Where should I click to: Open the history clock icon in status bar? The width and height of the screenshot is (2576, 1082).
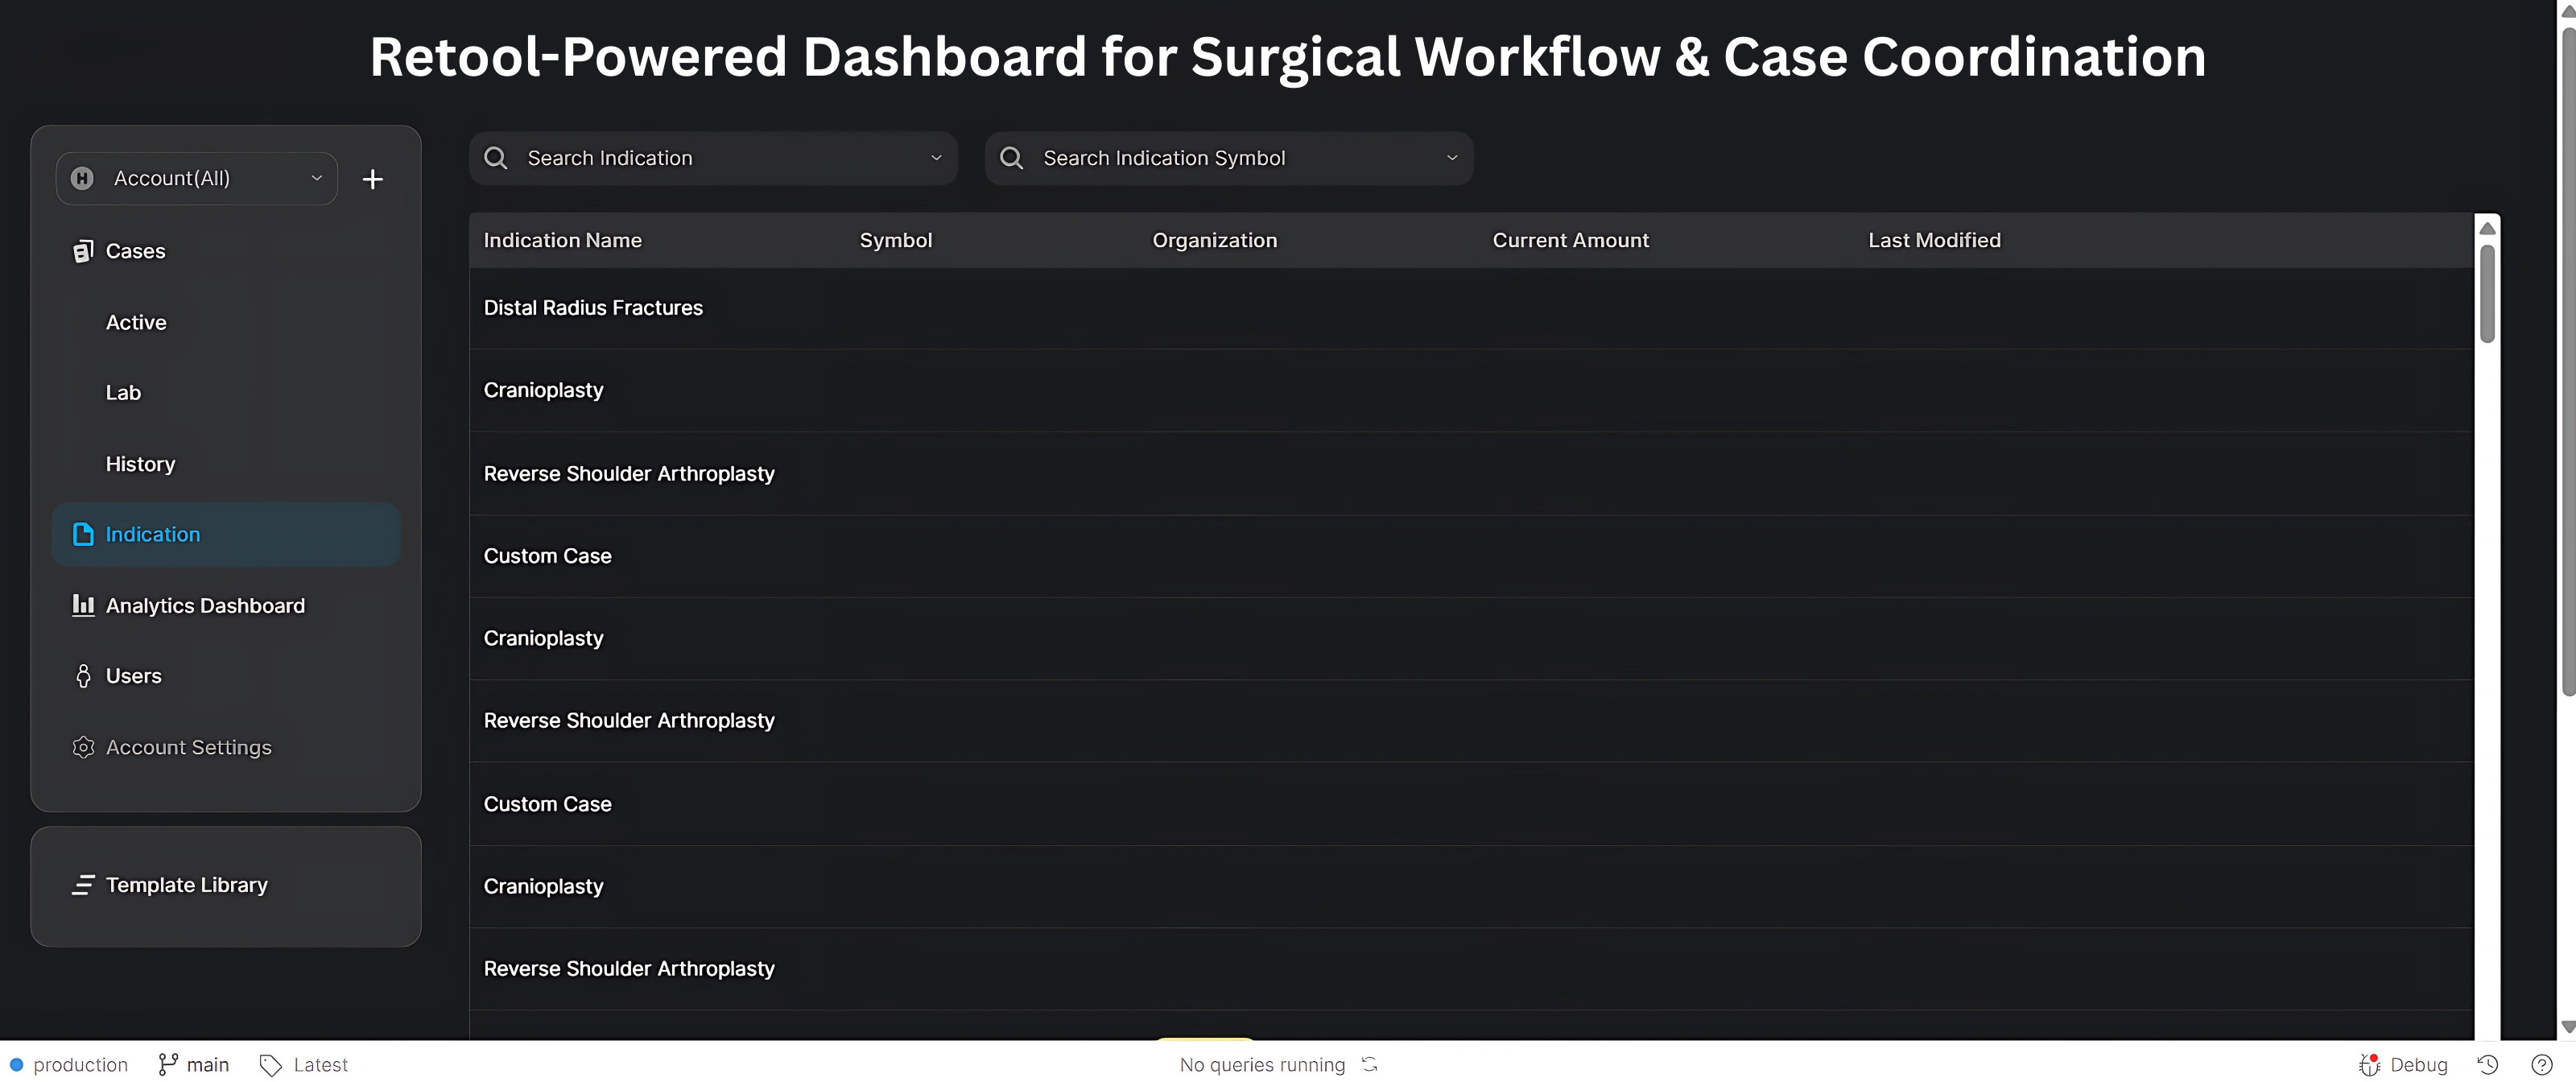click(2488, 1065)
